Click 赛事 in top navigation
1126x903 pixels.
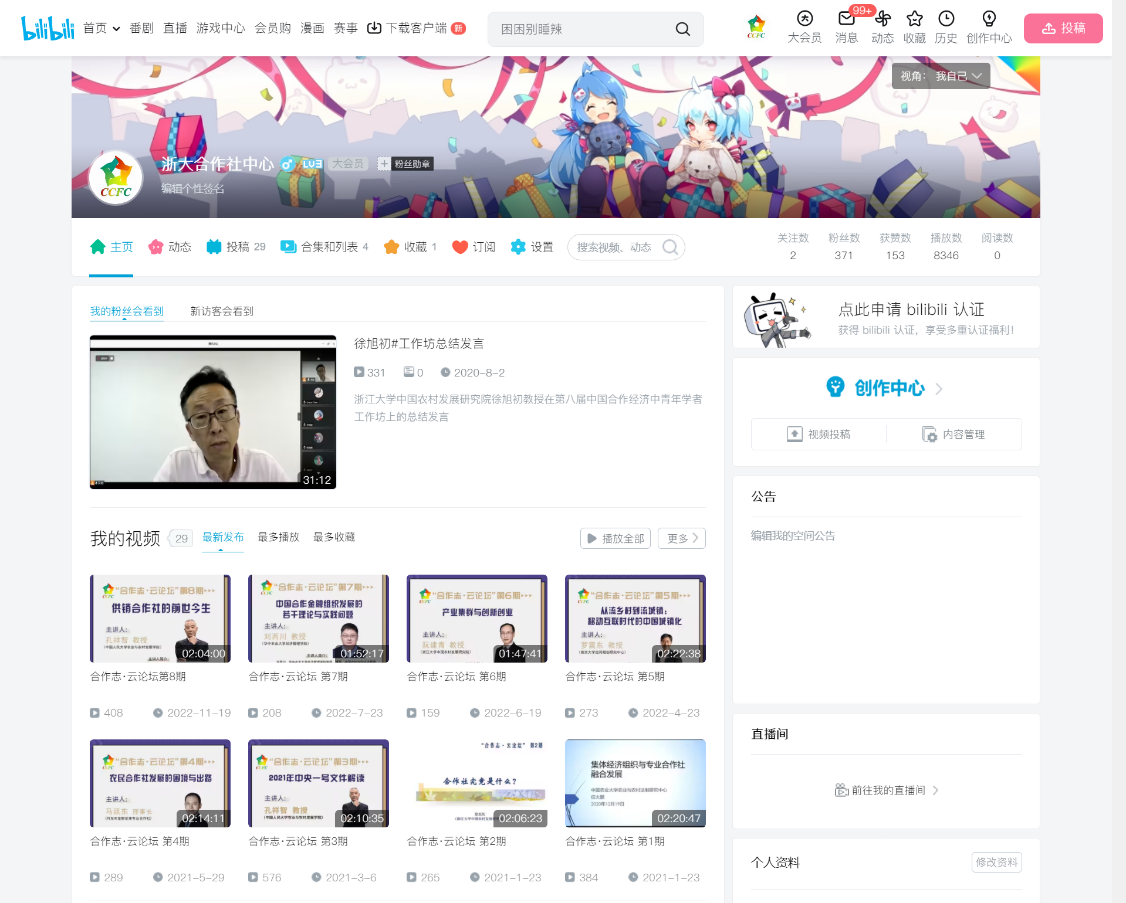click(x=345, y=28)
